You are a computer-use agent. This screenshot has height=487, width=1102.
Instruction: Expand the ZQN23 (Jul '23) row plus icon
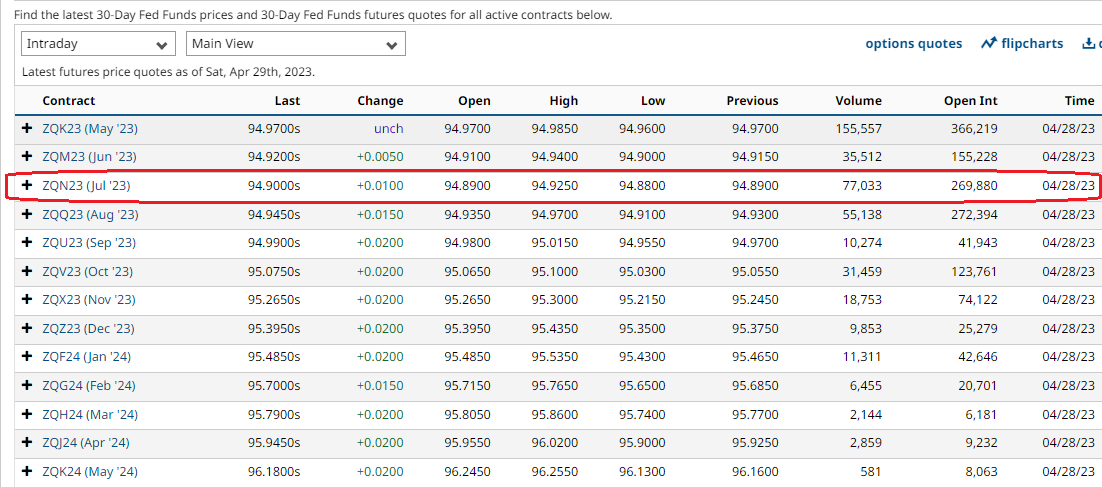27,186
